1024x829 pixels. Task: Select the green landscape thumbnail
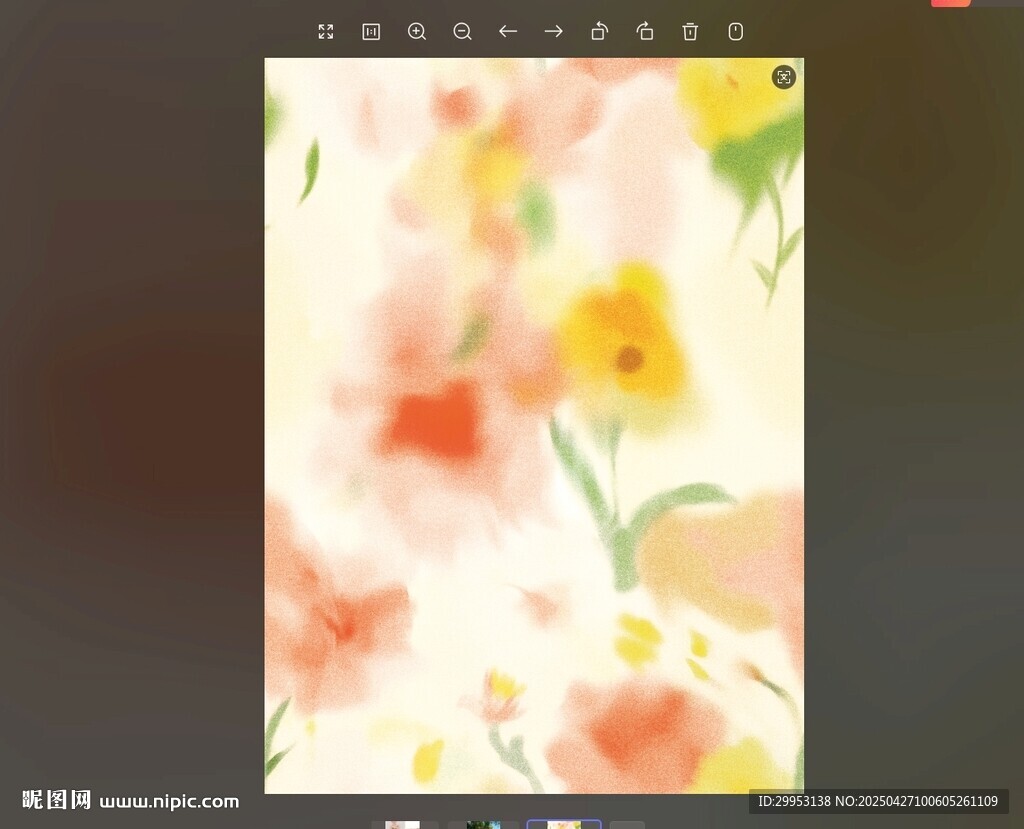point(485,823)
